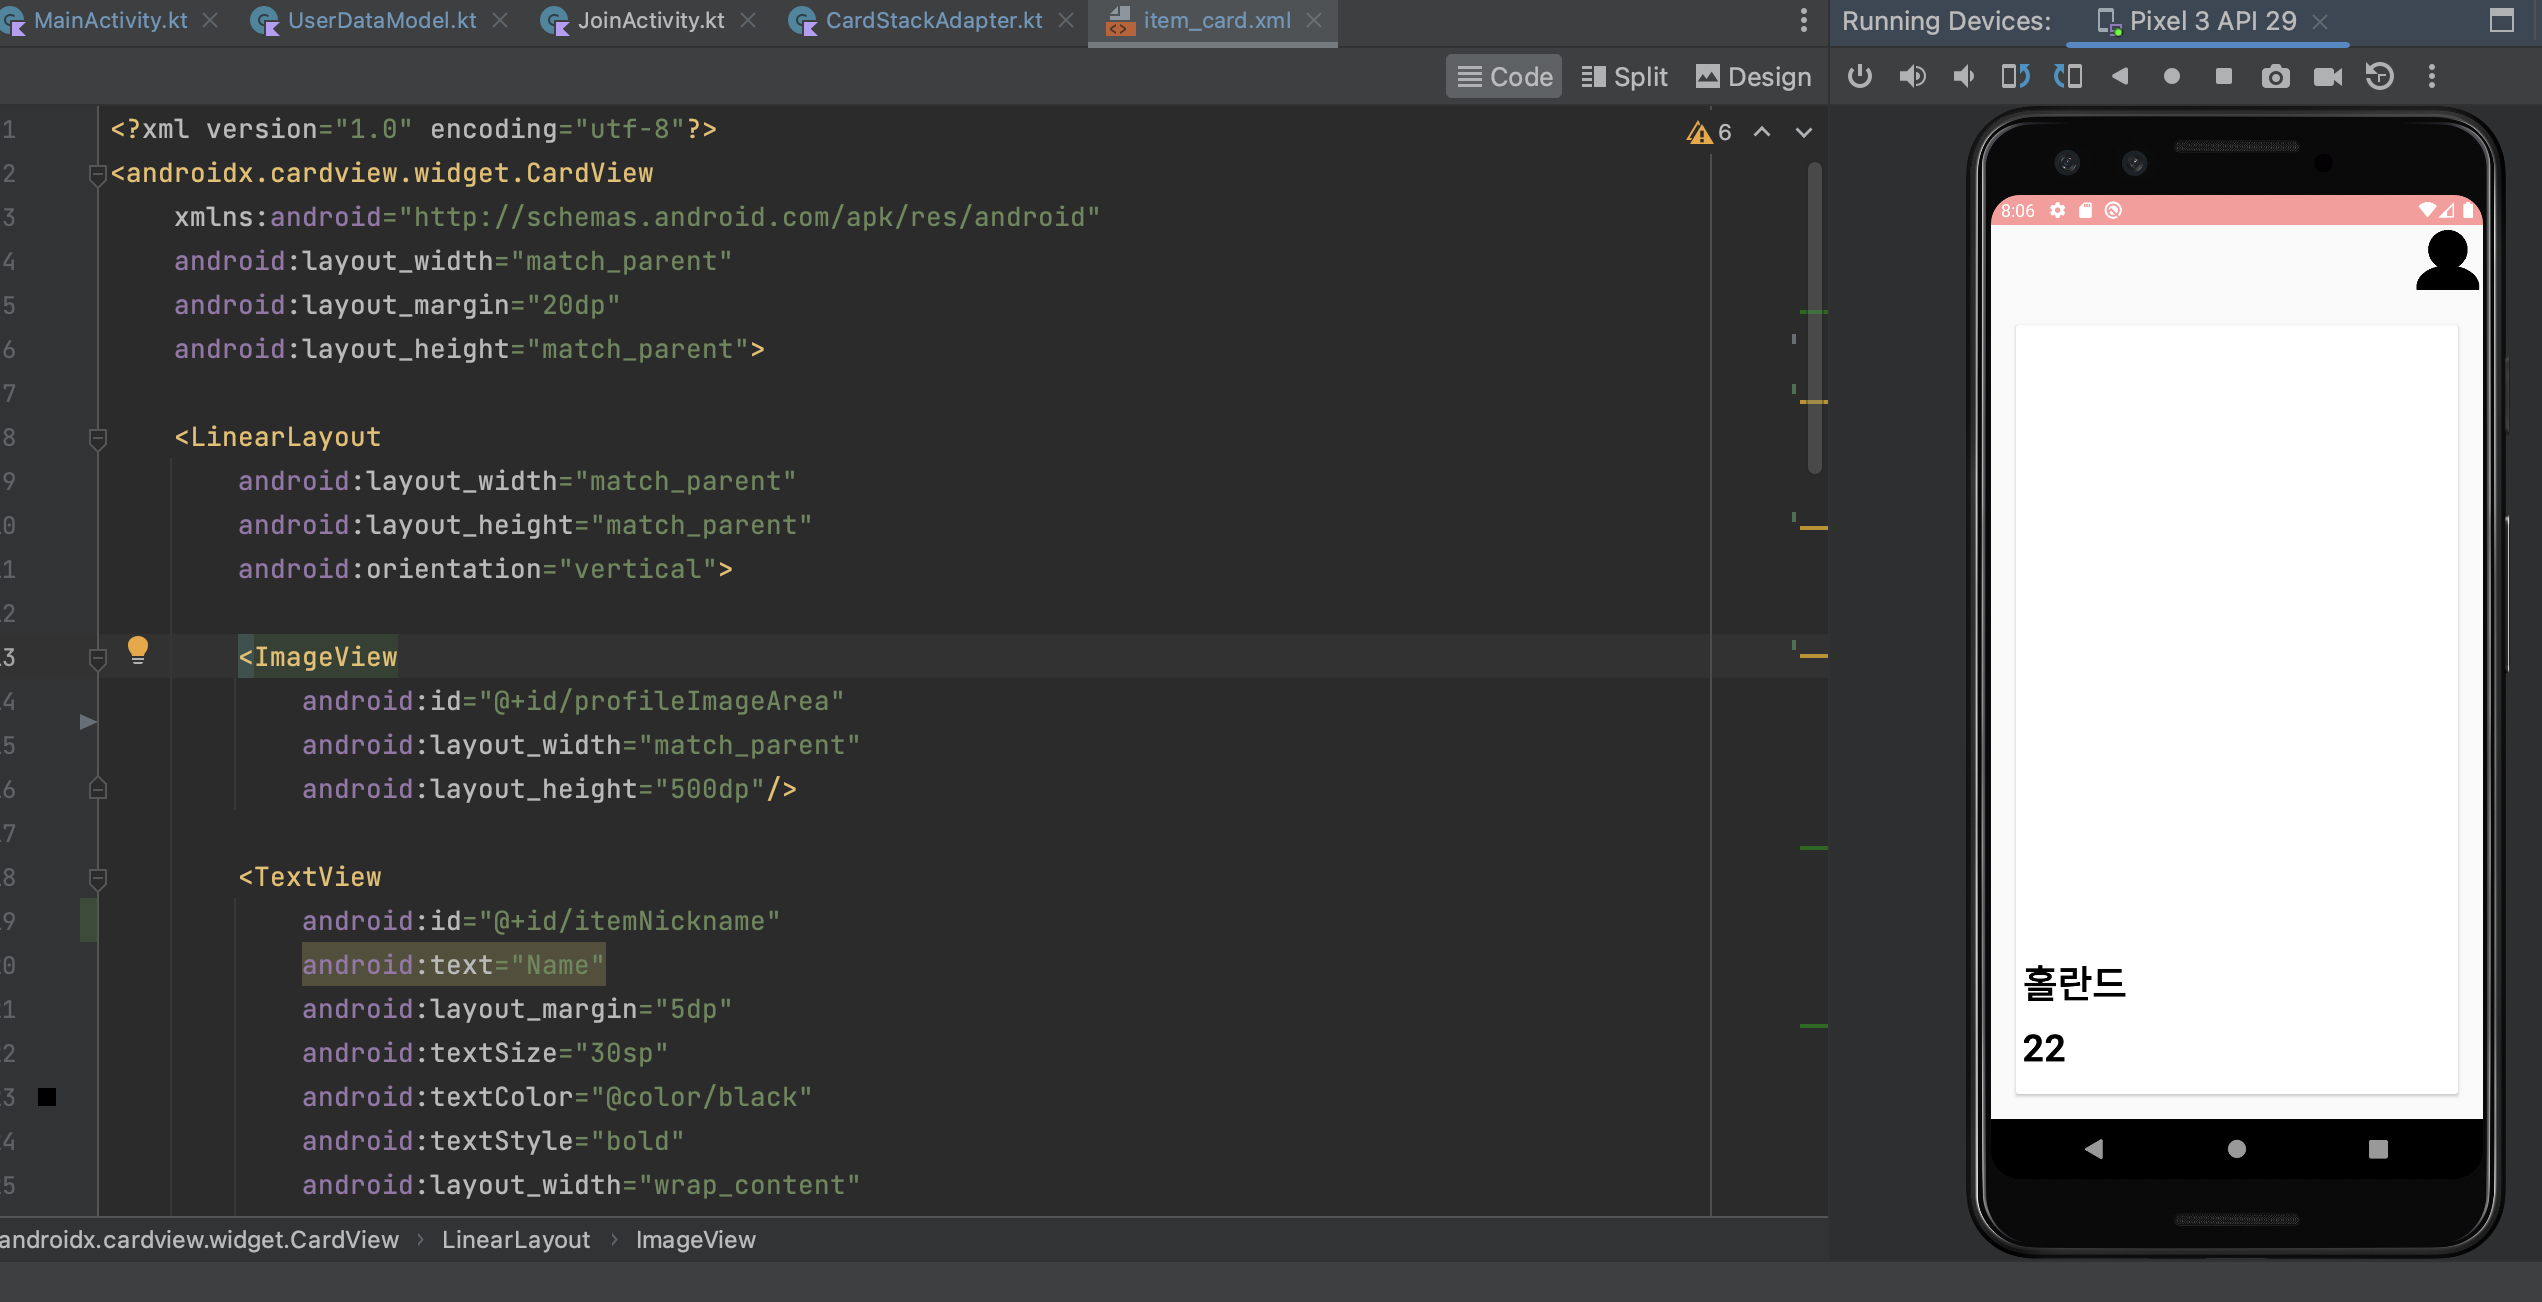Click the LinearLayout breadcrumb
Image resolution: width=2542 pixels, height=1302 pixels.
click(516, 1240)
